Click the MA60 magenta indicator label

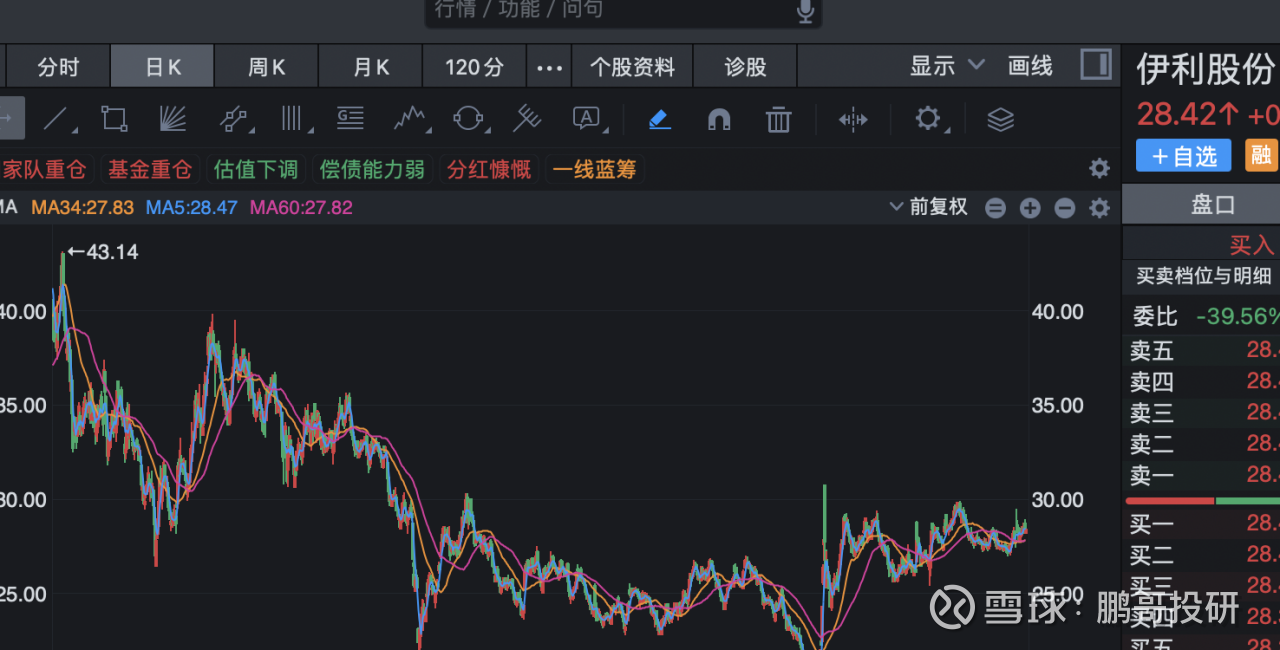301,207
